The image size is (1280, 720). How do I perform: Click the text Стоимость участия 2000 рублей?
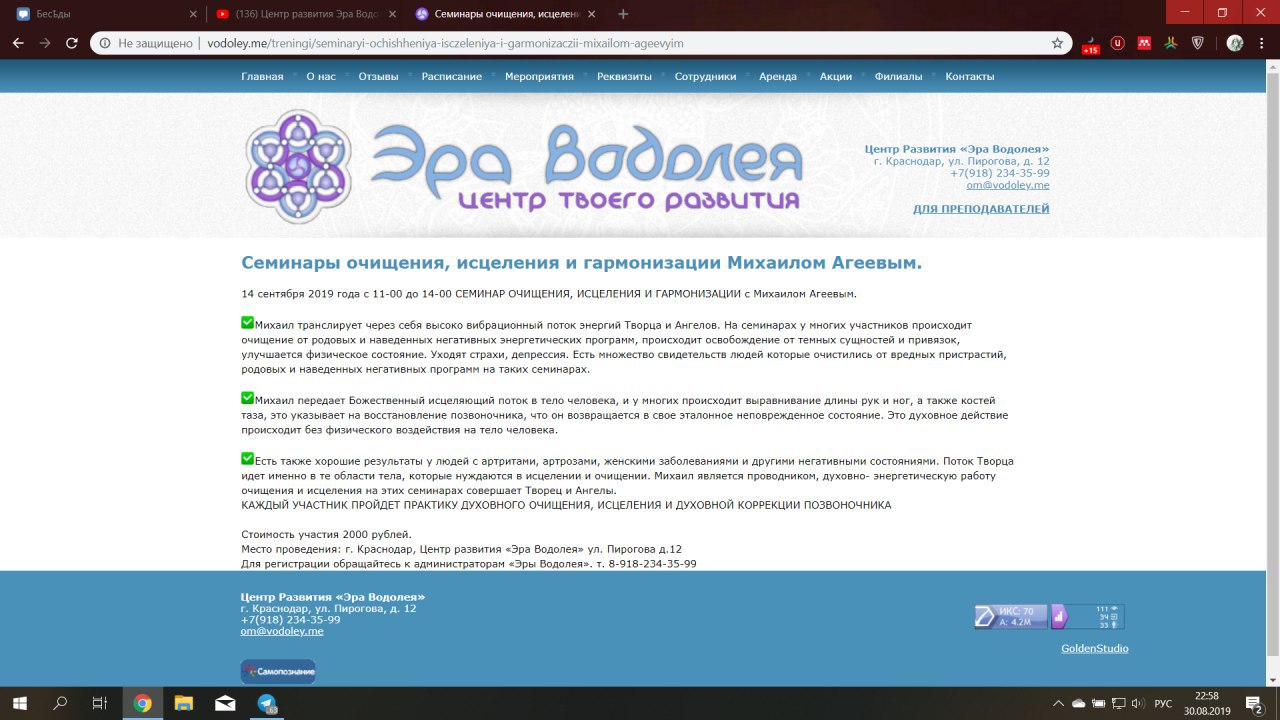(x=326, y=534)
